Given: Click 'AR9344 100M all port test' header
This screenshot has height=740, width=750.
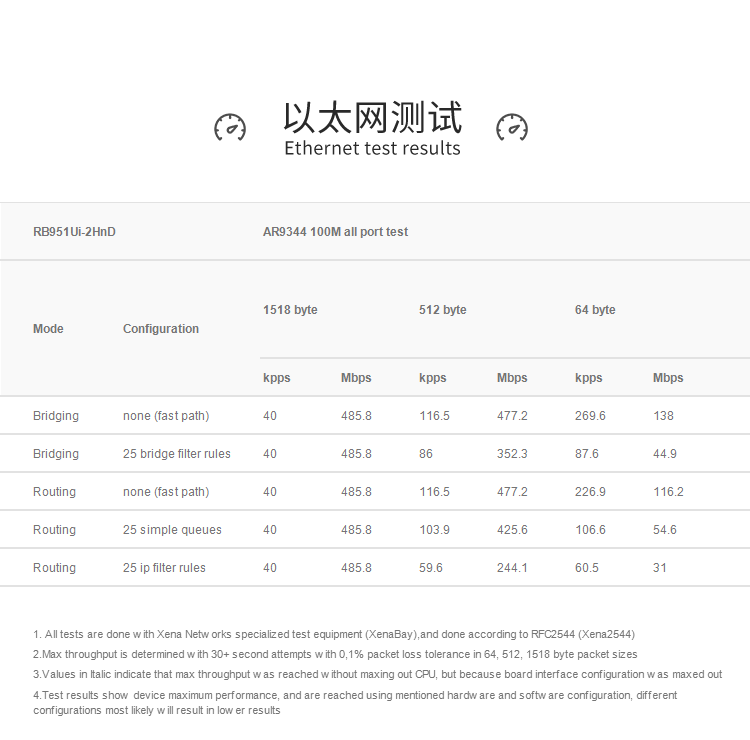Looking at the screenshot, I should point(335,232).
